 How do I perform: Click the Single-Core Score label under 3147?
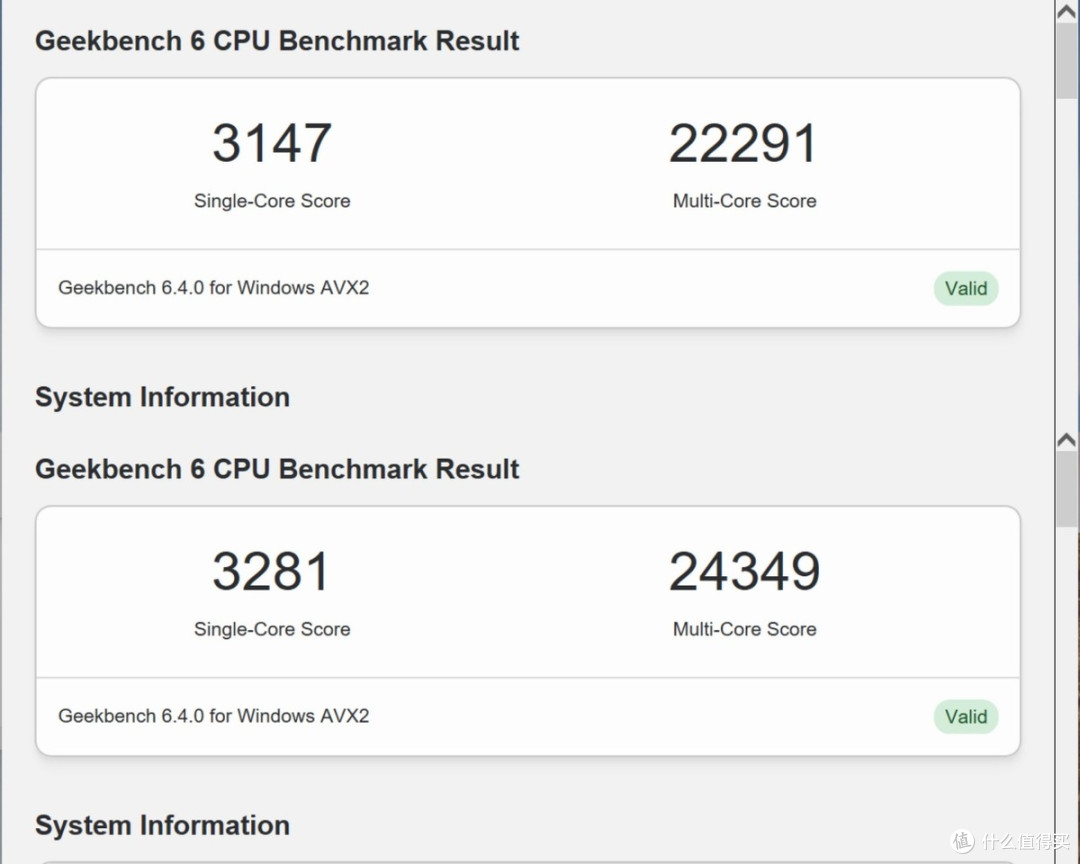[272, 200]
